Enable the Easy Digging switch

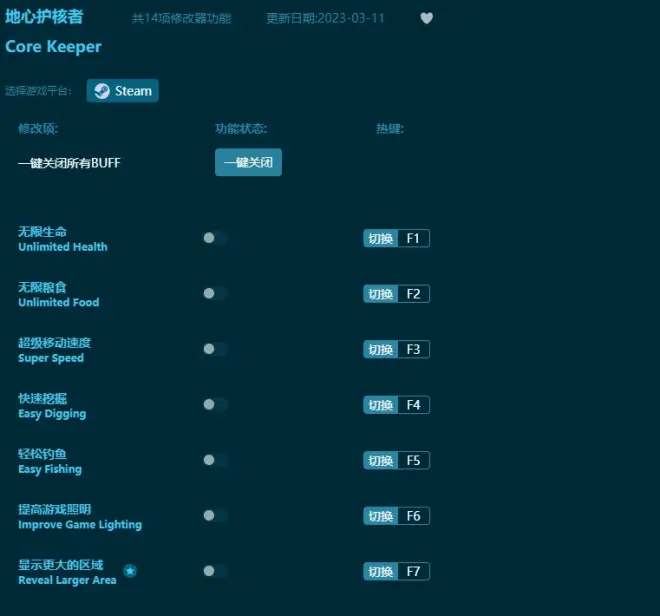pos(214,405)
